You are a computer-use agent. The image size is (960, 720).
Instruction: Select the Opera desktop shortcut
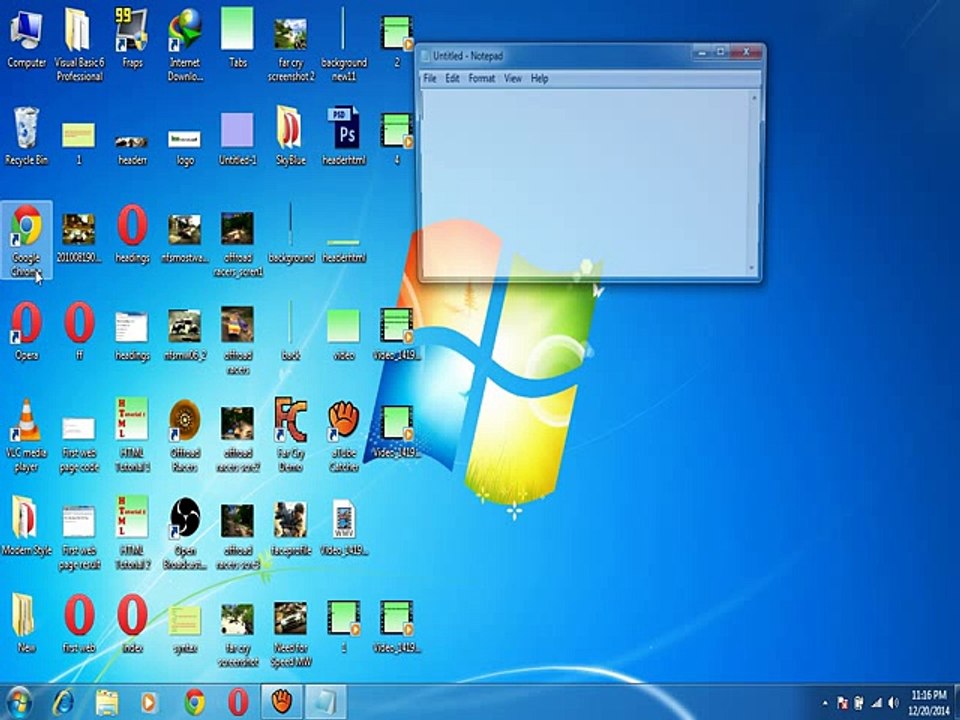(x=26, y=331)
